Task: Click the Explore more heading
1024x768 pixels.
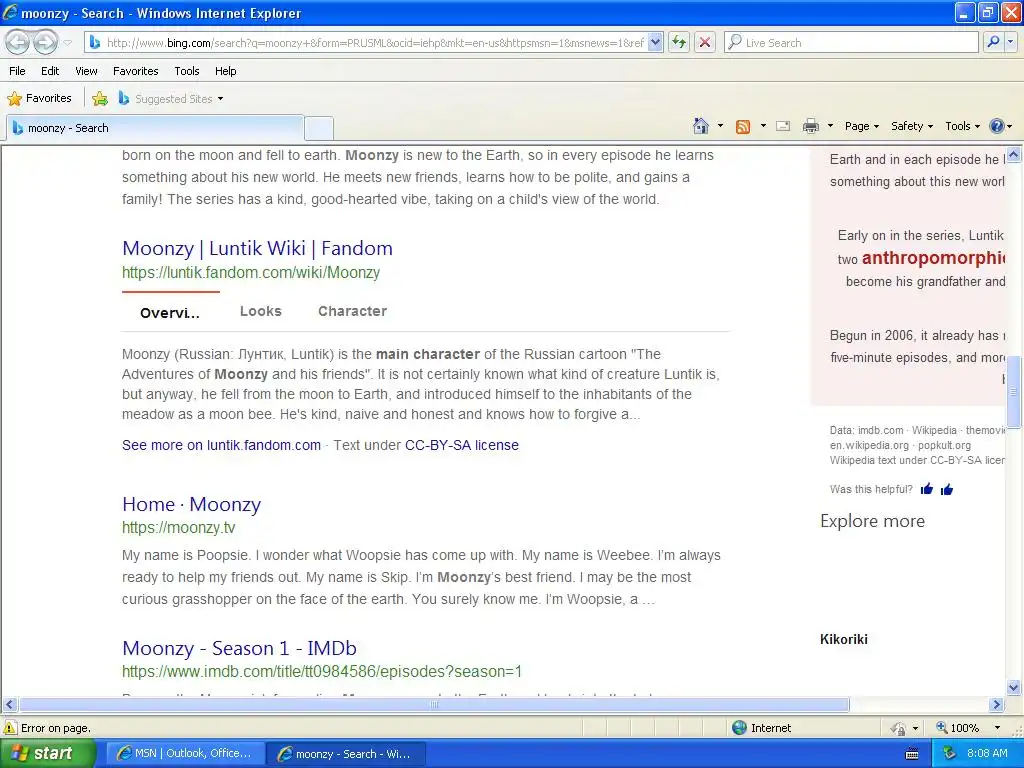Action: (872, 521)
